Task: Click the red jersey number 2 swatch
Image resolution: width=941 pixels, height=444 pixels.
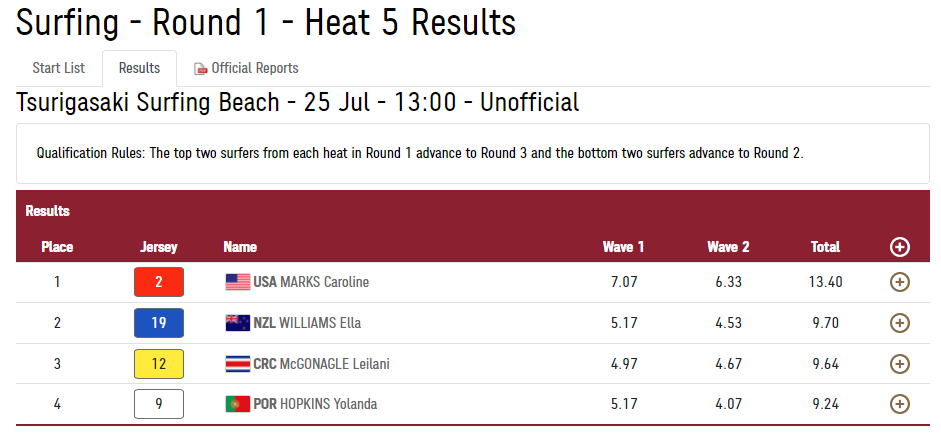Action: point(159,282)
